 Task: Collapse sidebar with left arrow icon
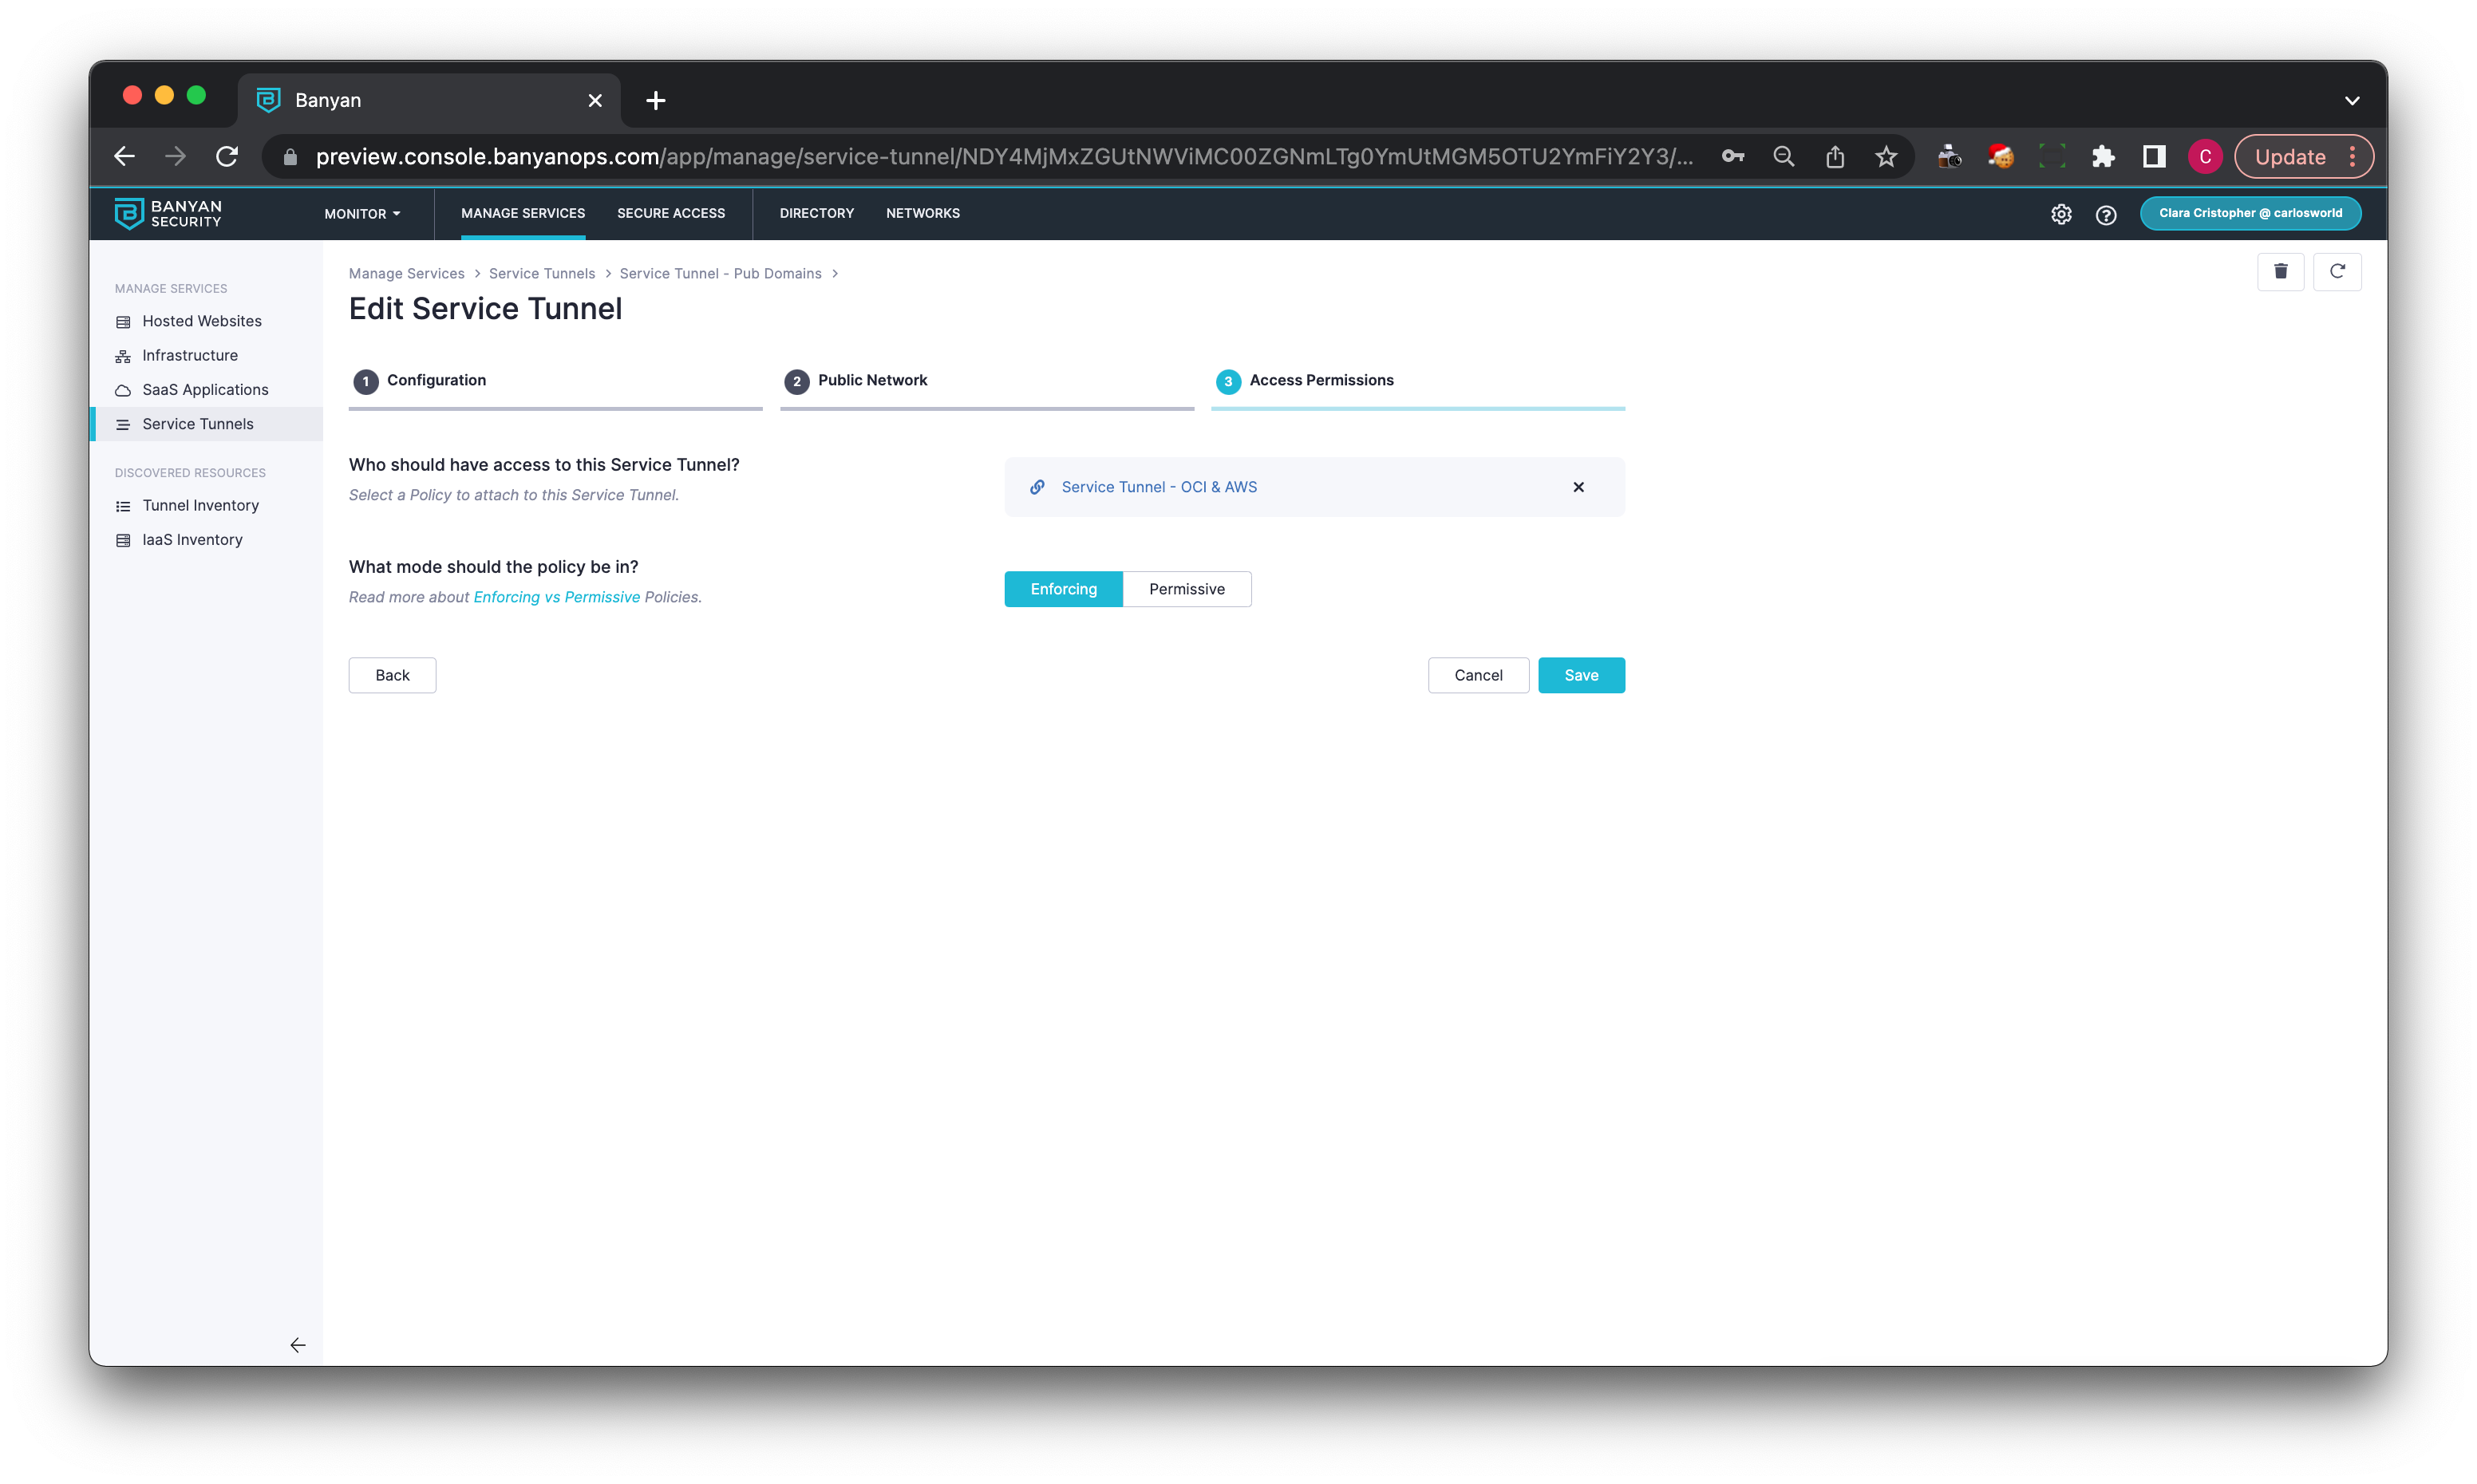pos(297,1345)
